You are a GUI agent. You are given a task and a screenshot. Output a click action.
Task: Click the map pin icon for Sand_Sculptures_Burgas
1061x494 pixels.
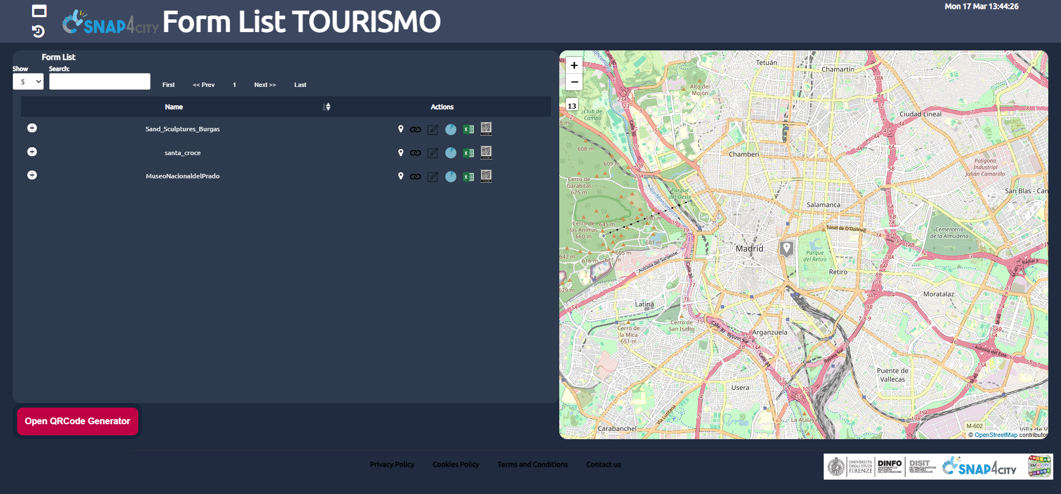click(401, 129)
